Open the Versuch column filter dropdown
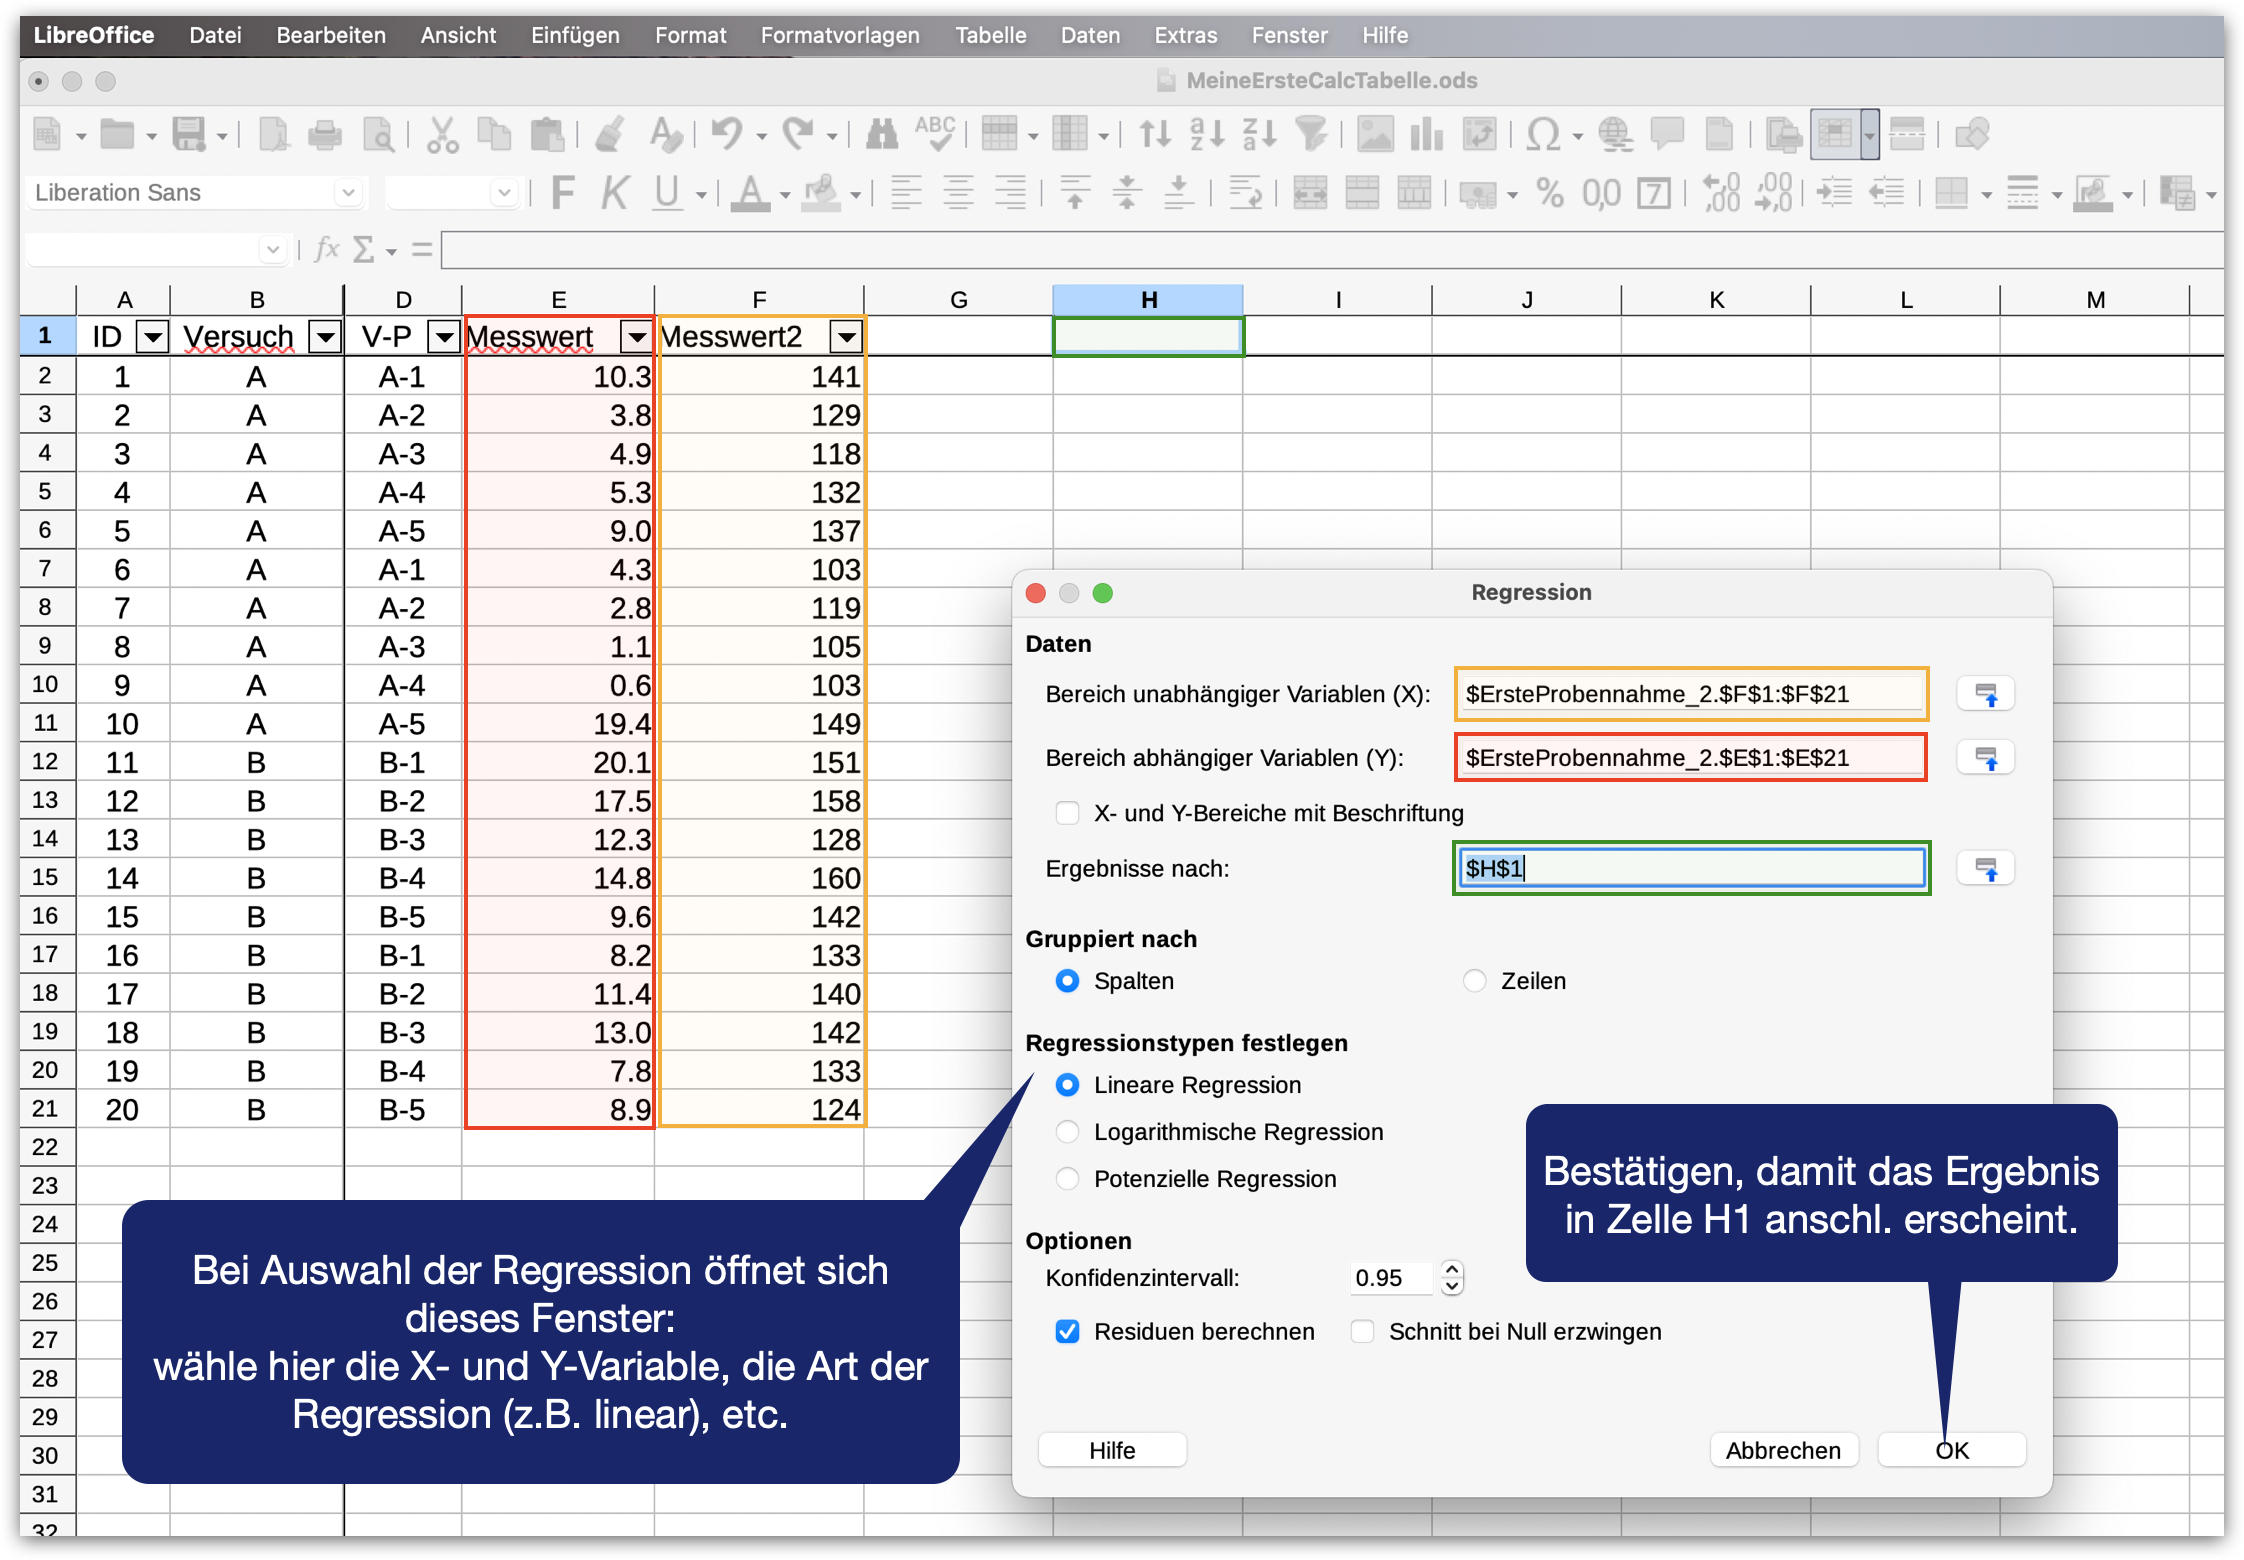This screenshot has height=1560, width=2244. click(325, 338)
